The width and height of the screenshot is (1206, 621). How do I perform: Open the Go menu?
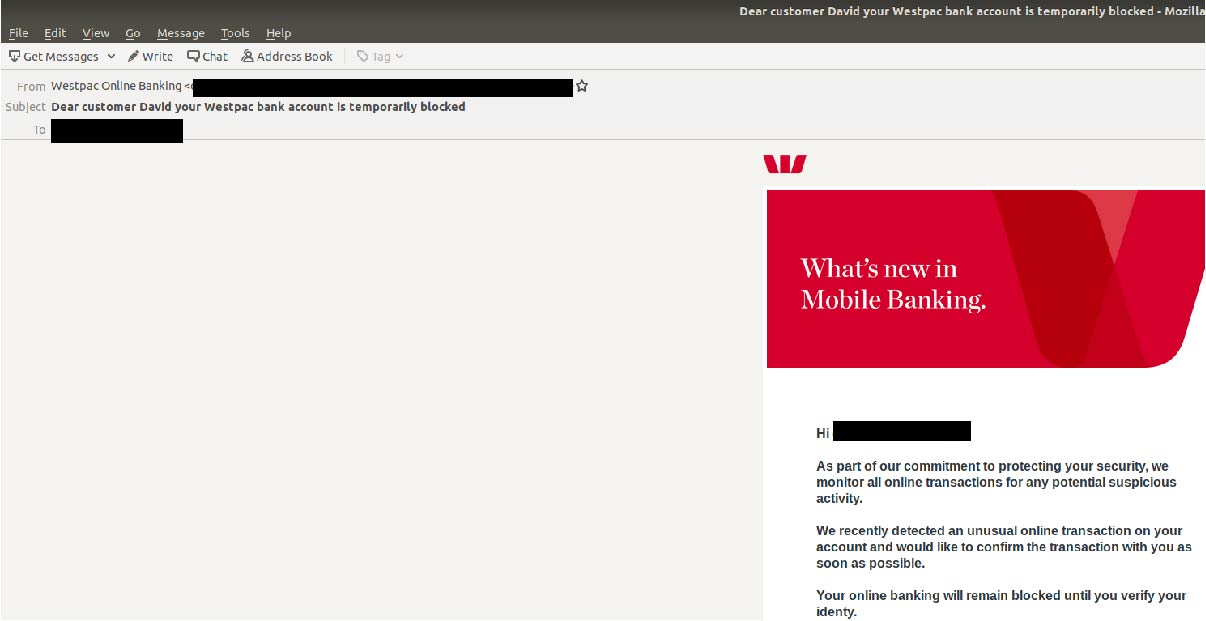point(133,33)
